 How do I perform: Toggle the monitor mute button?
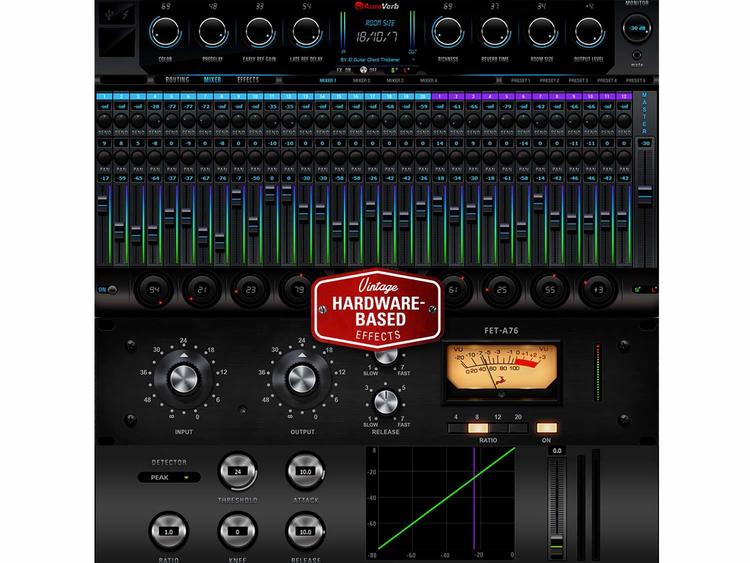(x=637, y=55)
